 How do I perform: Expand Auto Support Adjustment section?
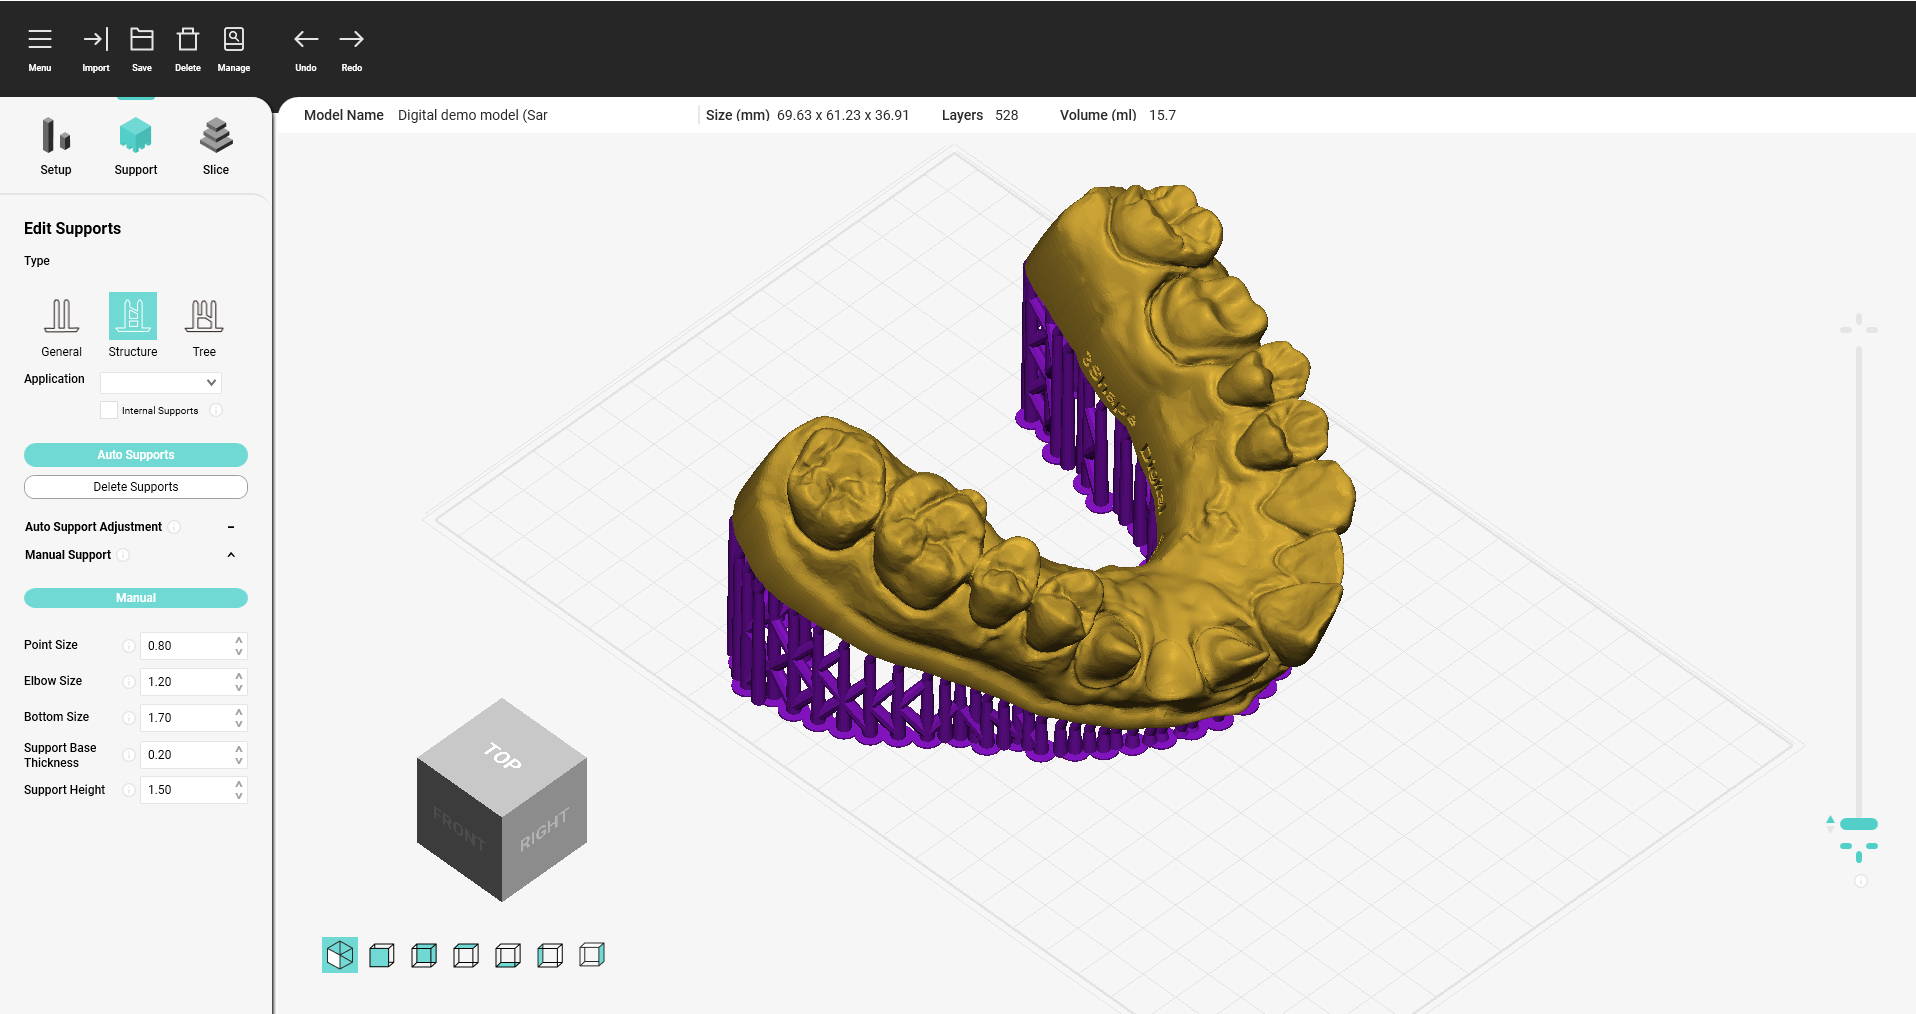(x=231, y=527)
